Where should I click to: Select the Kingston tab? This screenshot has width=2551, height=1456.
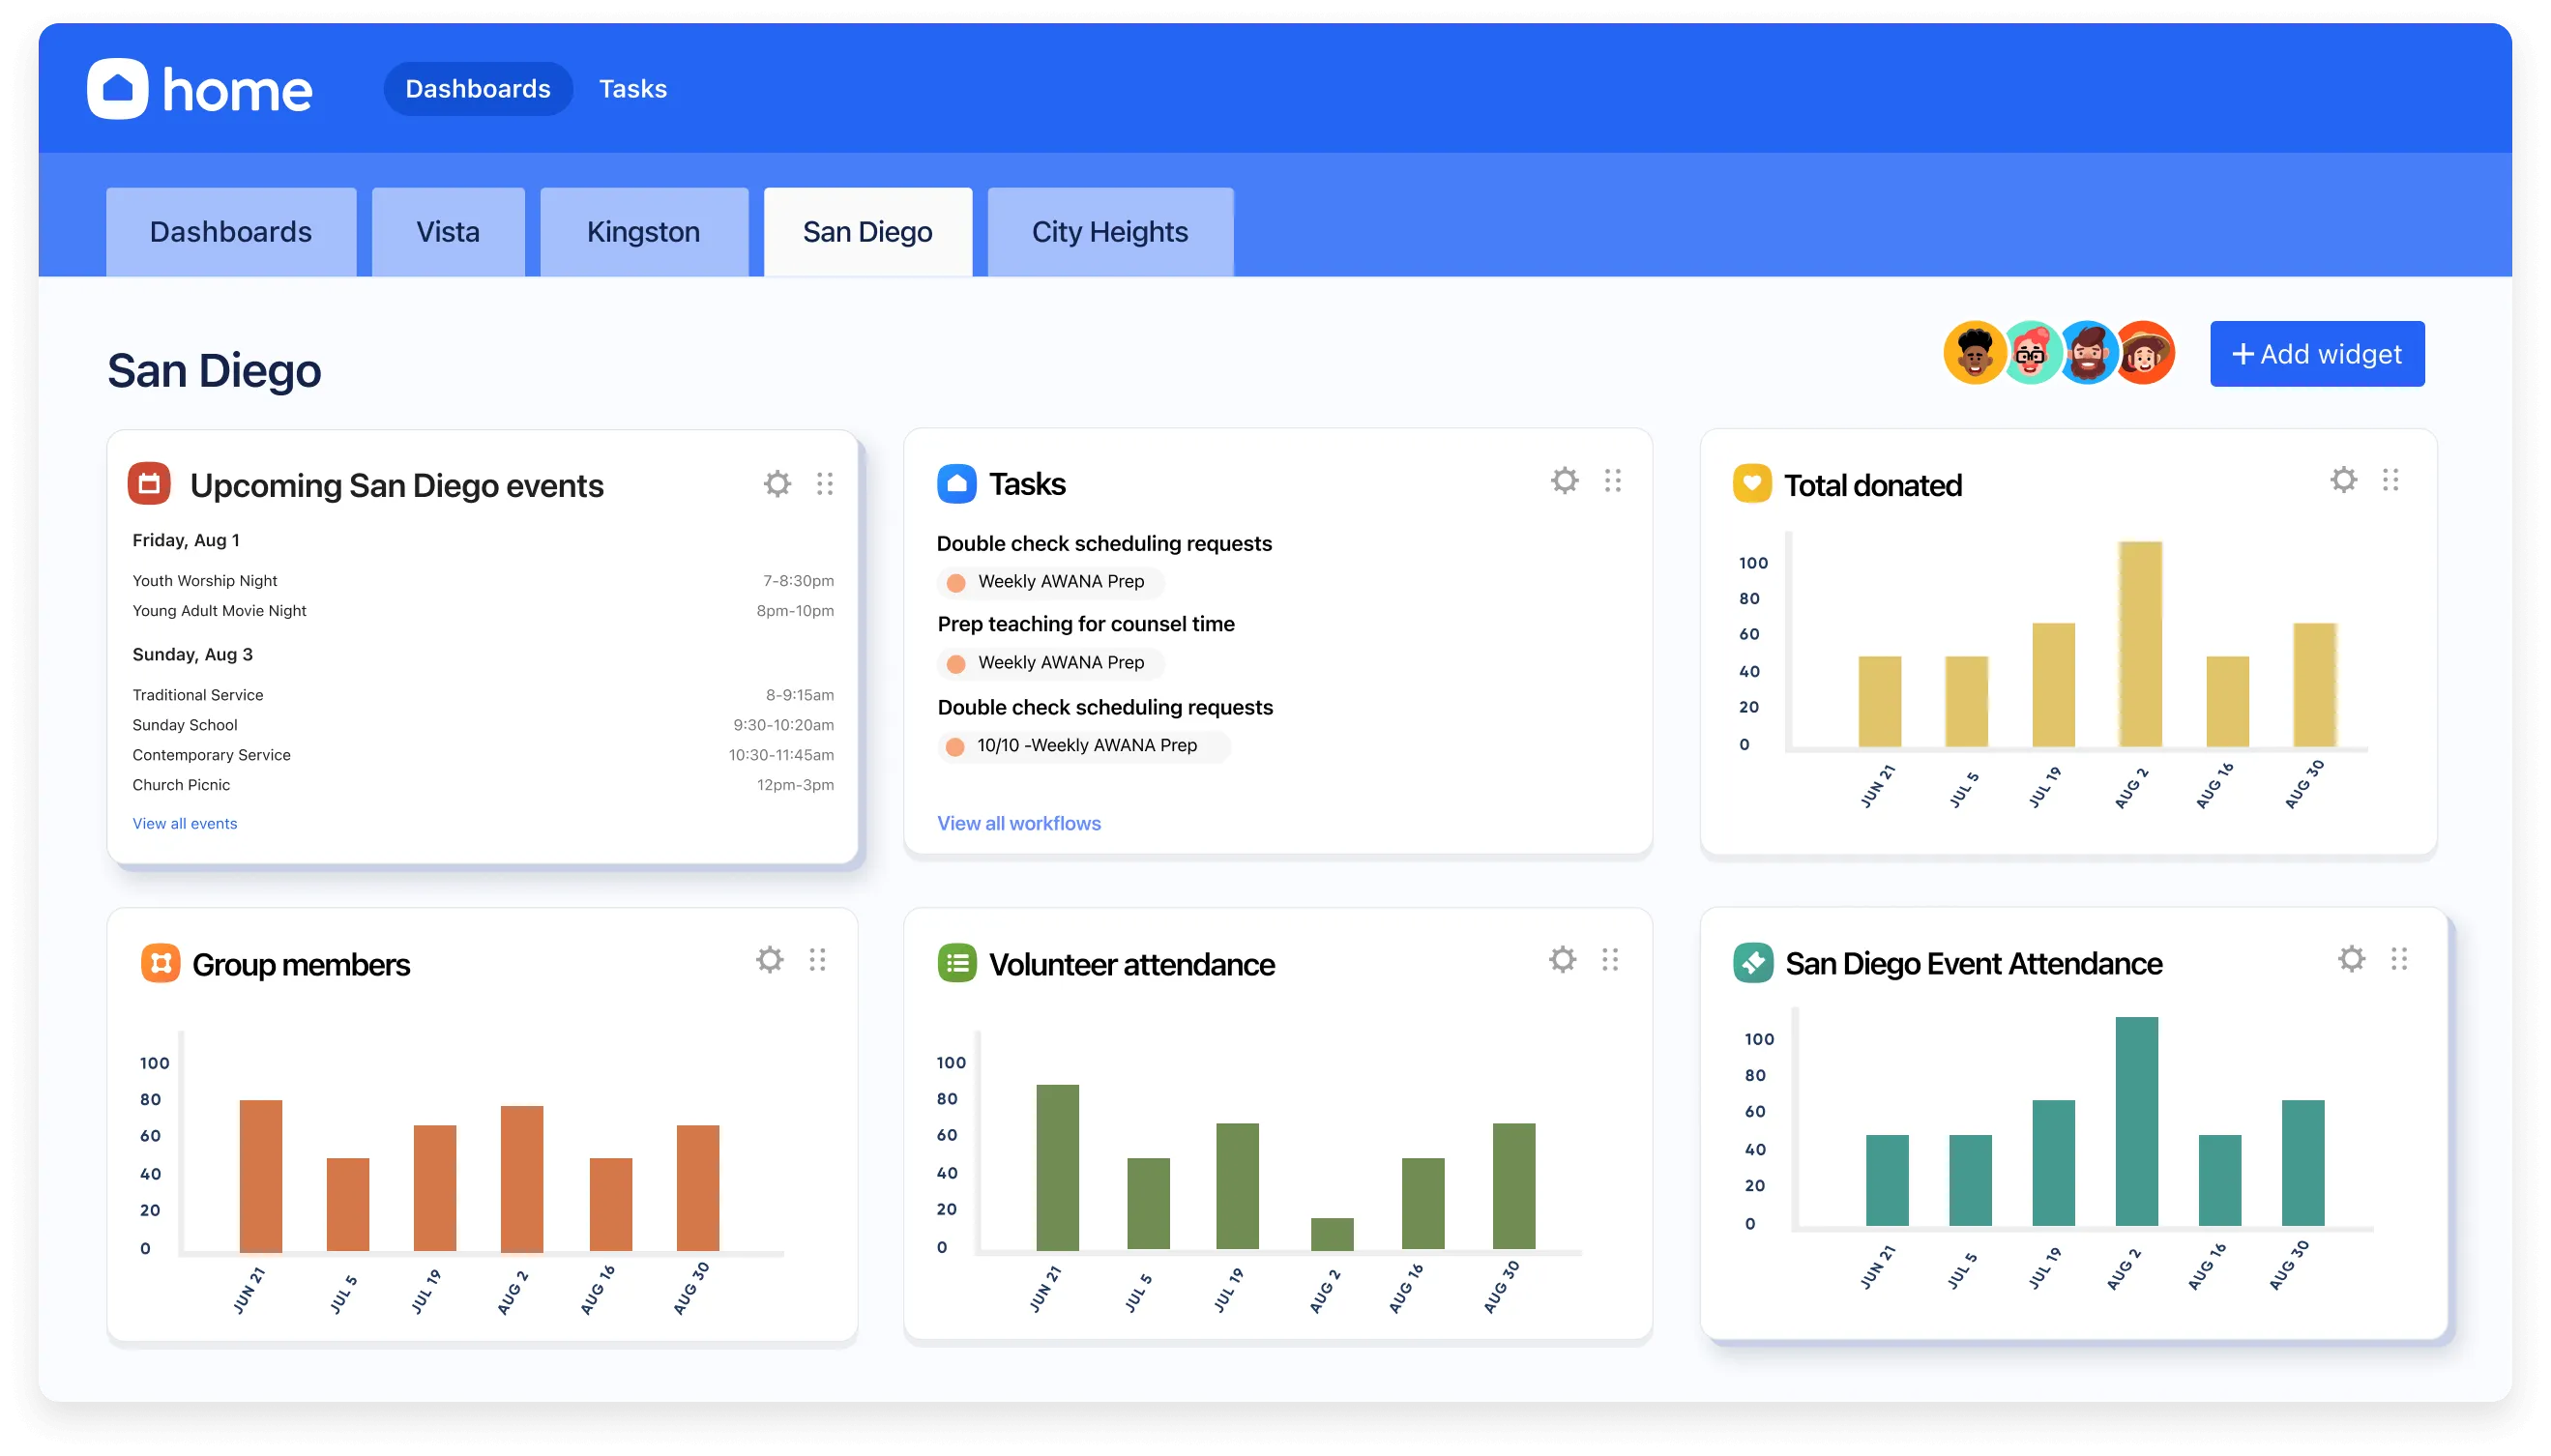pos(643,232)
